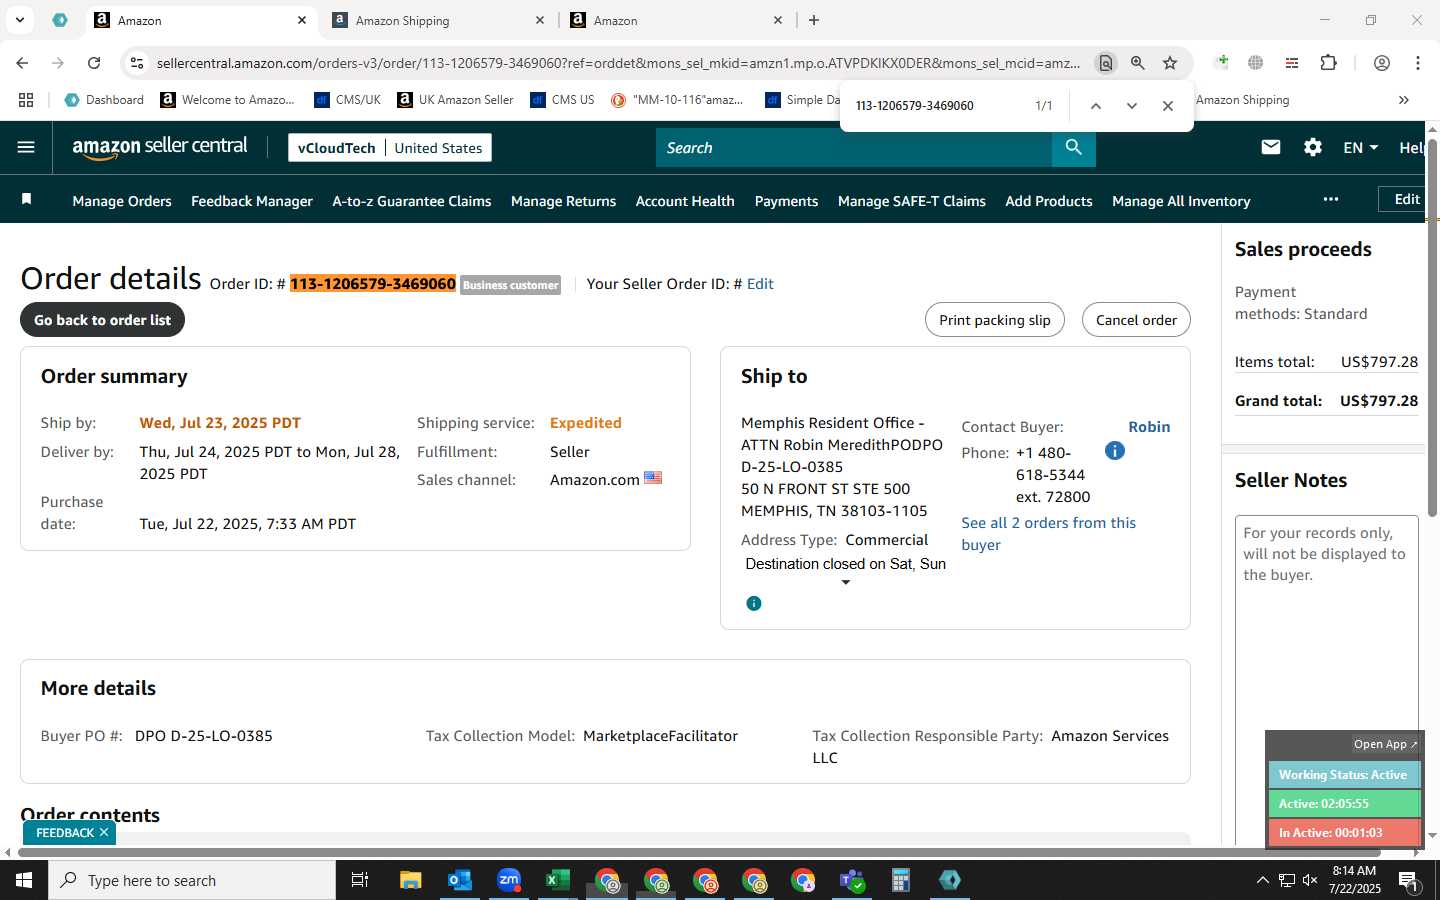Viewport: 1440px width, 900px height.
Task: Click the Cancel order button
Action: [1136, 320]
